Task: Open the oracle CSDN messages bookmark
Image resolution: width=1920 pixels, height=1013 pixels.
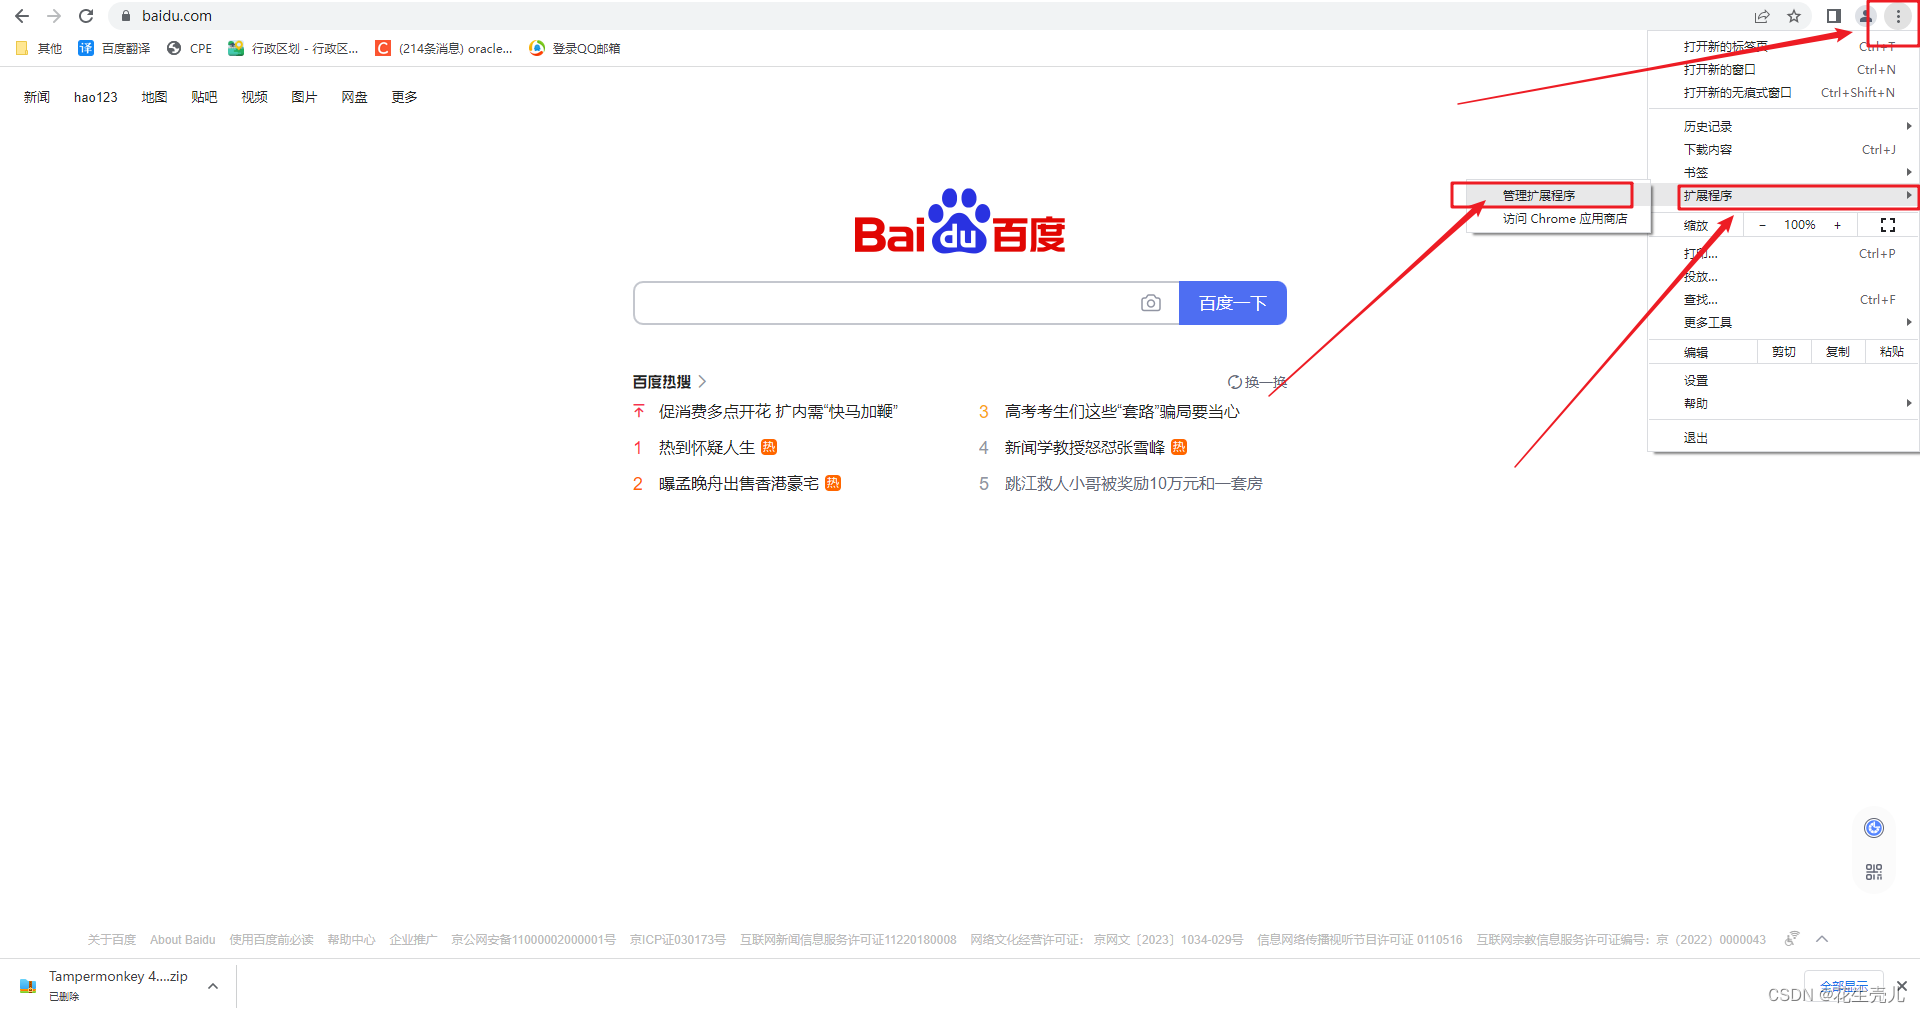Action: pyautogui.click(x=444, y=48)
